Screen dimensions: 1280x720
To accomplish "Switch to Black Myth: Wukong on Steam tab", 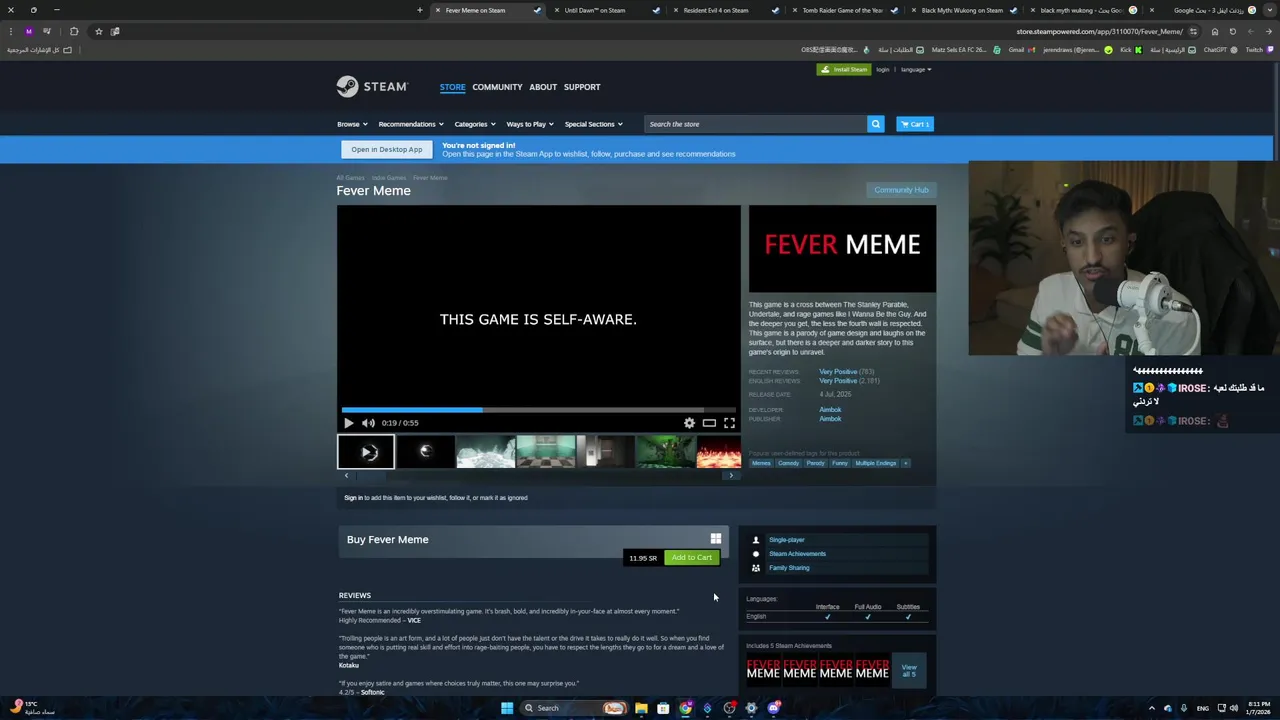I will 962,10.
